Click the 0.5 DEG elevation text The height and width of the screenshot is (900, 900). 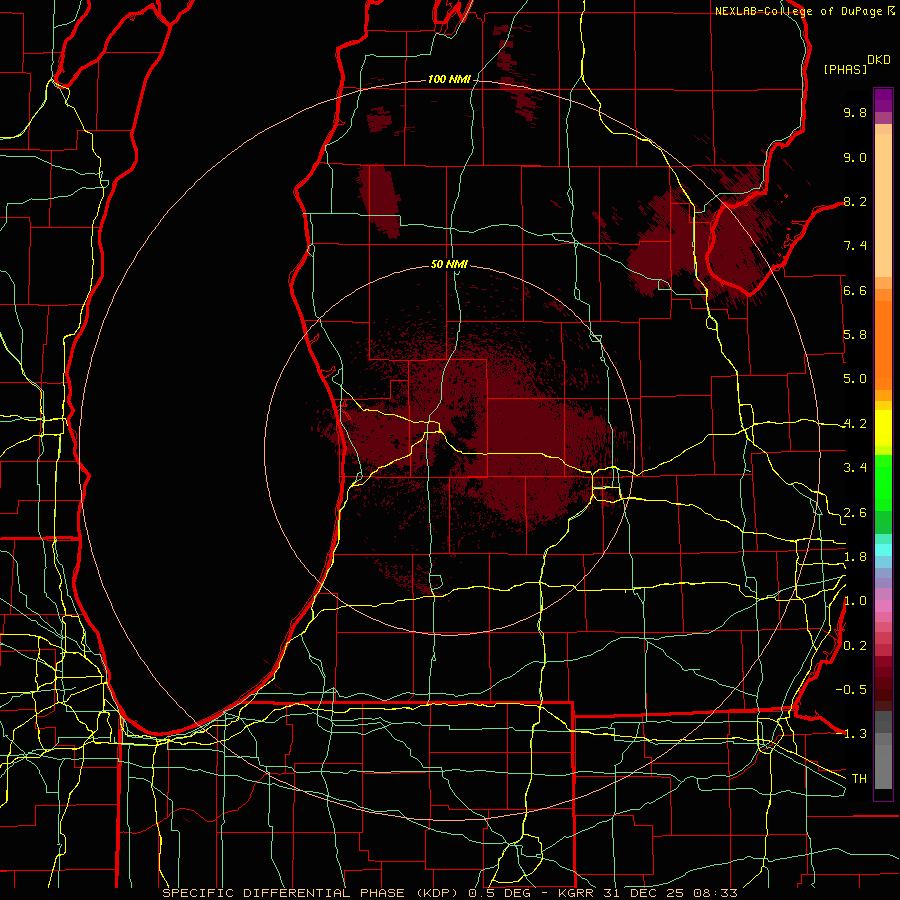coord(501,893)
